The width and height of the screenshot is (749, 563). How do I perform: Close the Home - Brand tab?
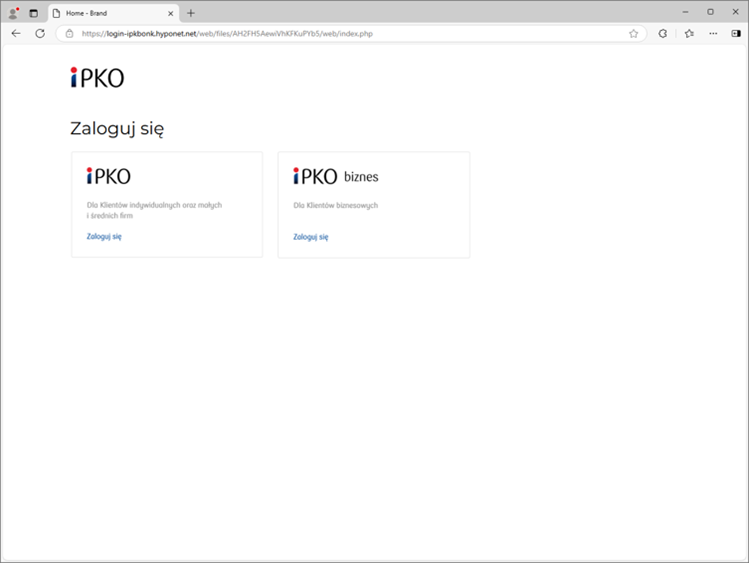[x=171, y=13]
